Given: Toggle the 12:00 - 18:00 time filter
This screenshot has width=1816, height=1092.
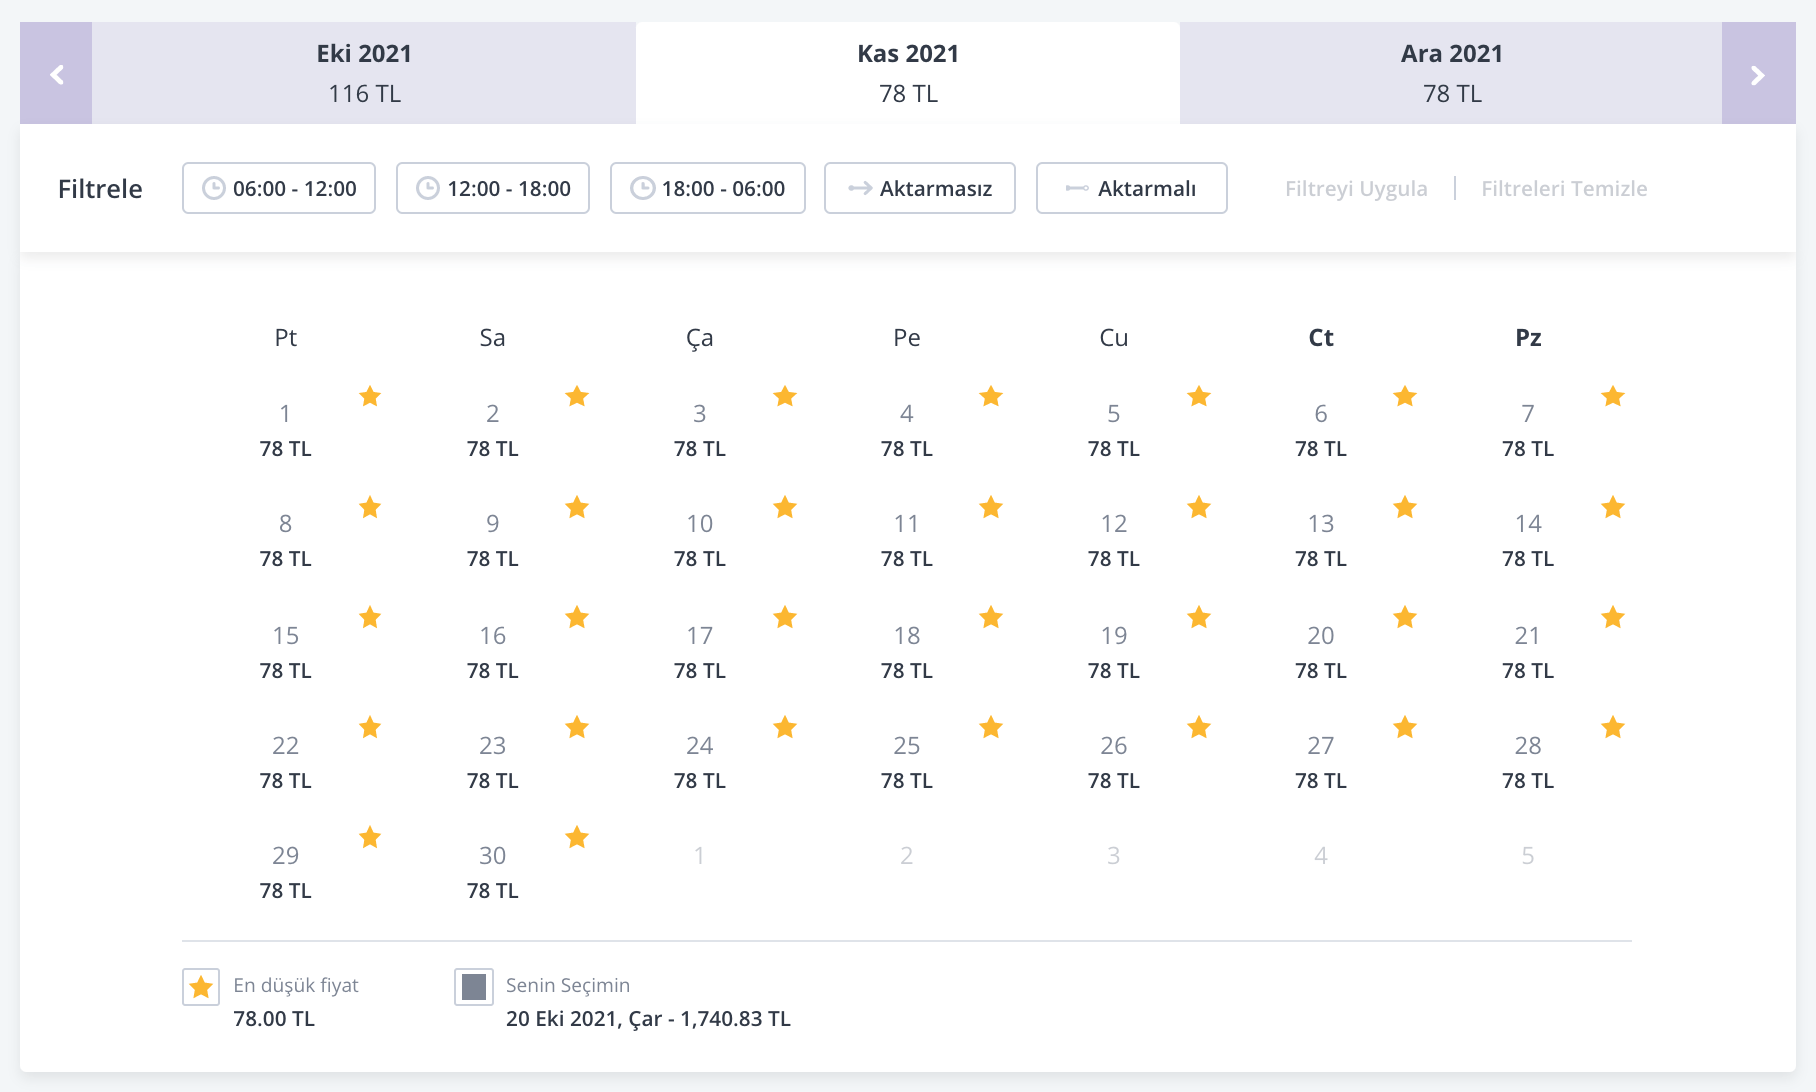Looking at the screenshot, I should point(493,188).
